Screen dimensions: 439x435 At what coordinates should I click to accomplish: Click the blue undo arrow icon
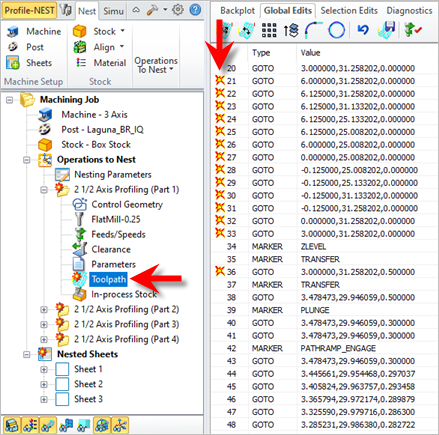point(363,30)
